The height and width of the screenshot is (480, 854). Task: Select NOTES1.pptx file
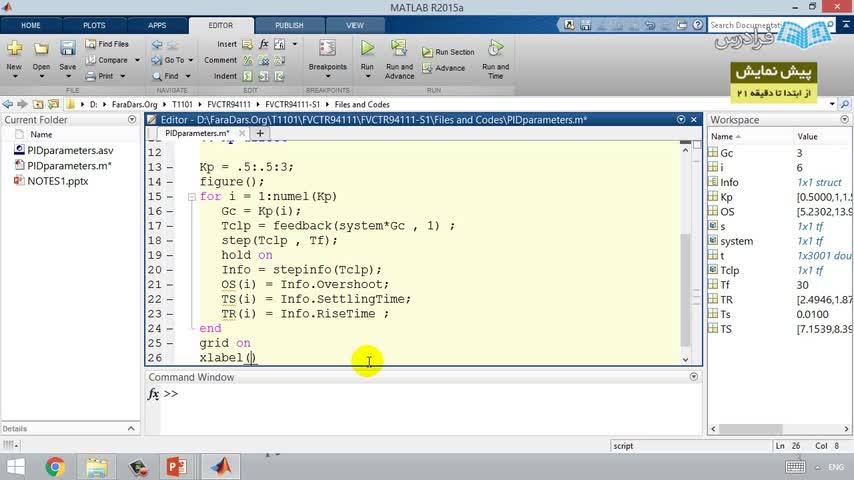coord(58,181)
